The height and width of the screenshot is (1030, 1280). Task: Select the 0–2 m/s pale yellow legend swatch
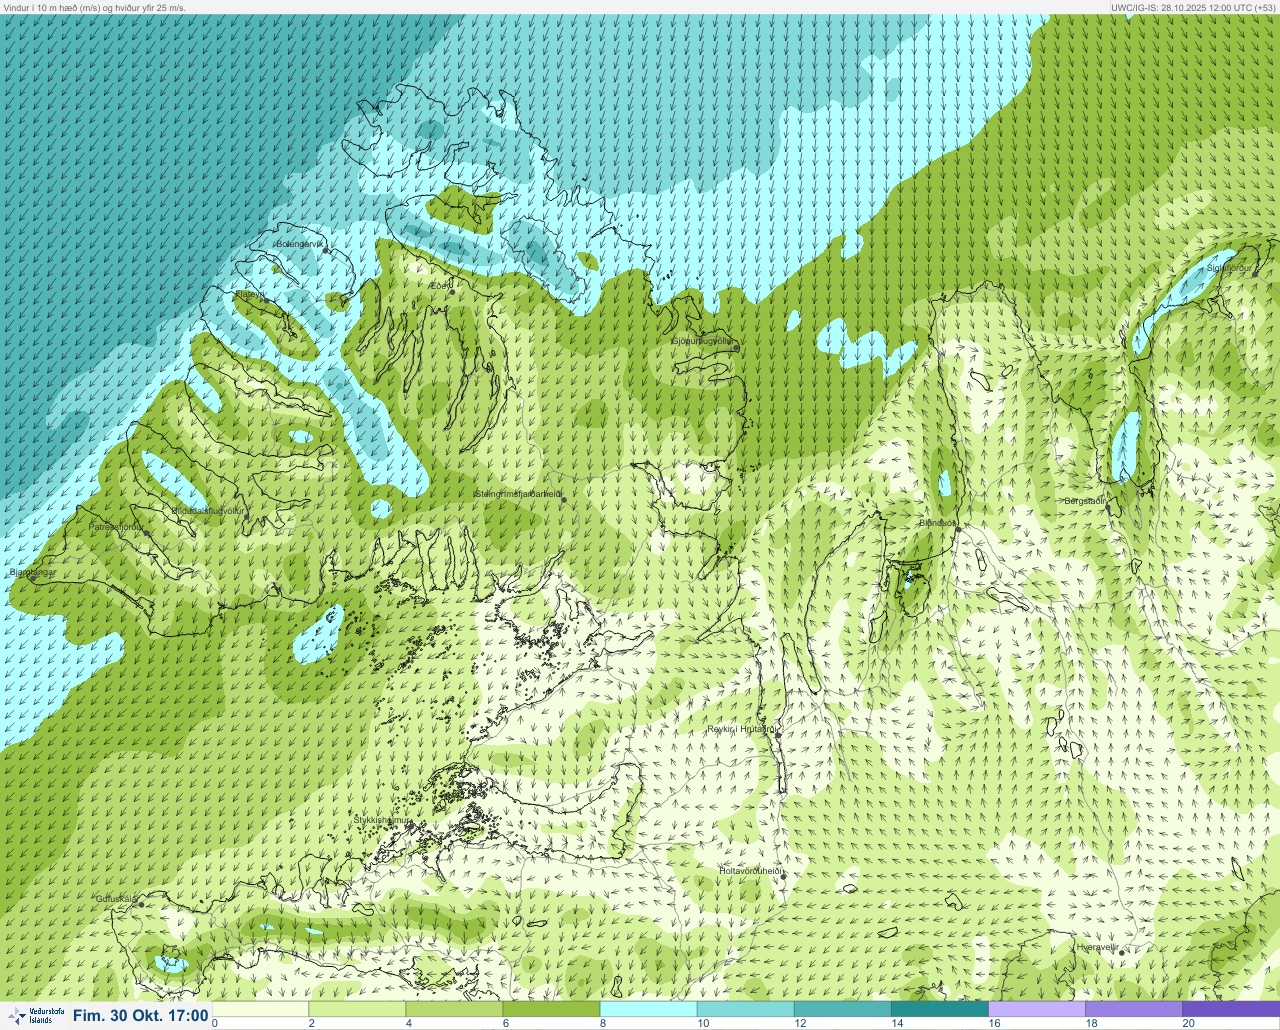[262, 1009]
